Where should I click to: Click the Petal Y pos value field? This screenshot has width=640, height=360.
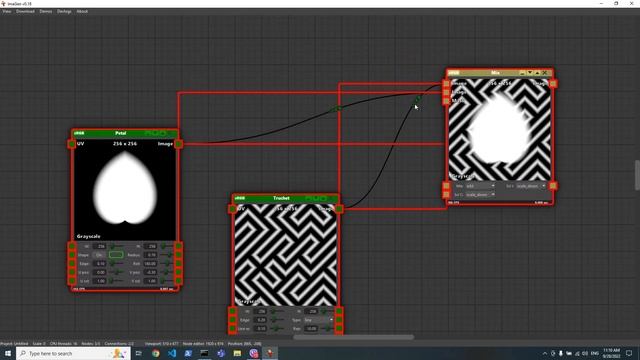click(151, 272)
